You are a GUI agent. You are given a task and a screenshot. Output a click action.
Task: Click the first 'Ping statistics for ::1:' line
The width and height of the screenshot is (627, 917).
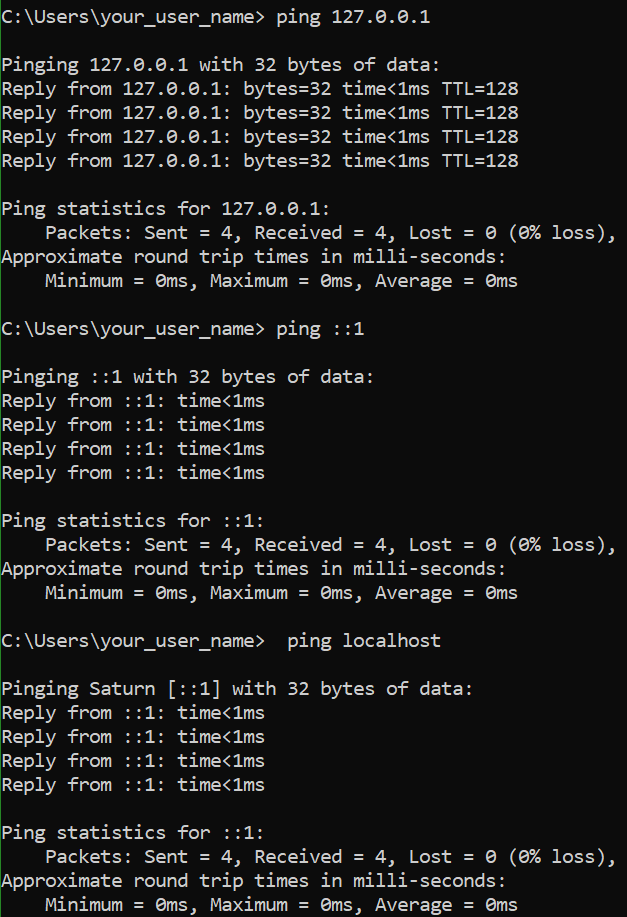pos(133,520)
